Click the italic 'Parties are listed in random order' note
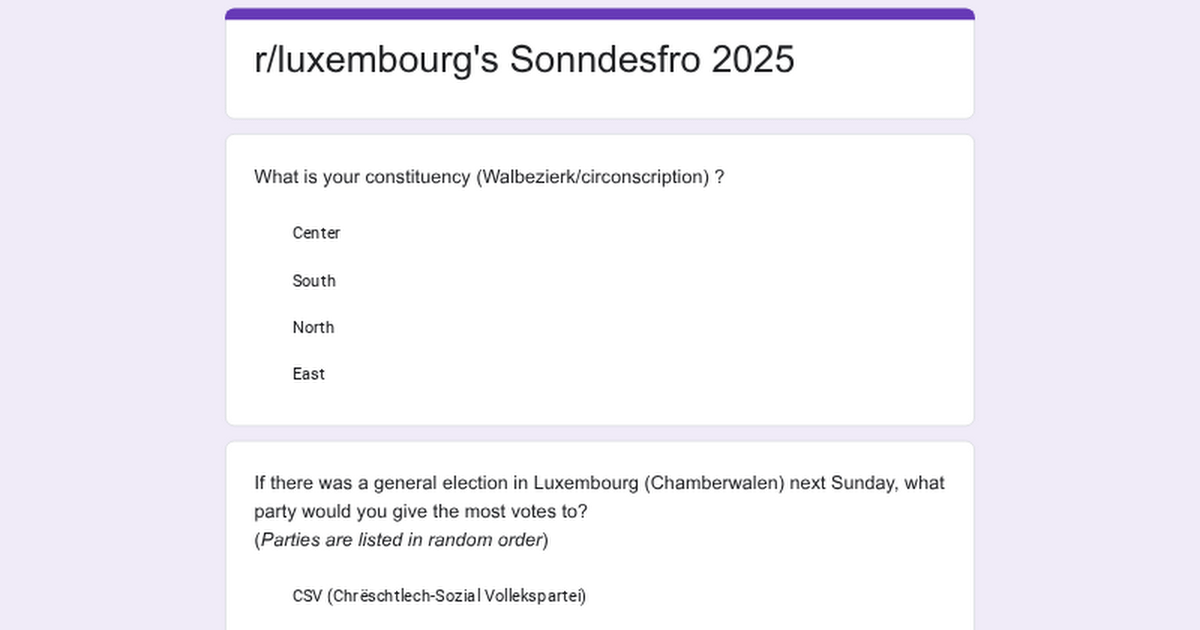Image resolution: width=1200 pixels, height=630 pixels. click(x=403, y=540)
